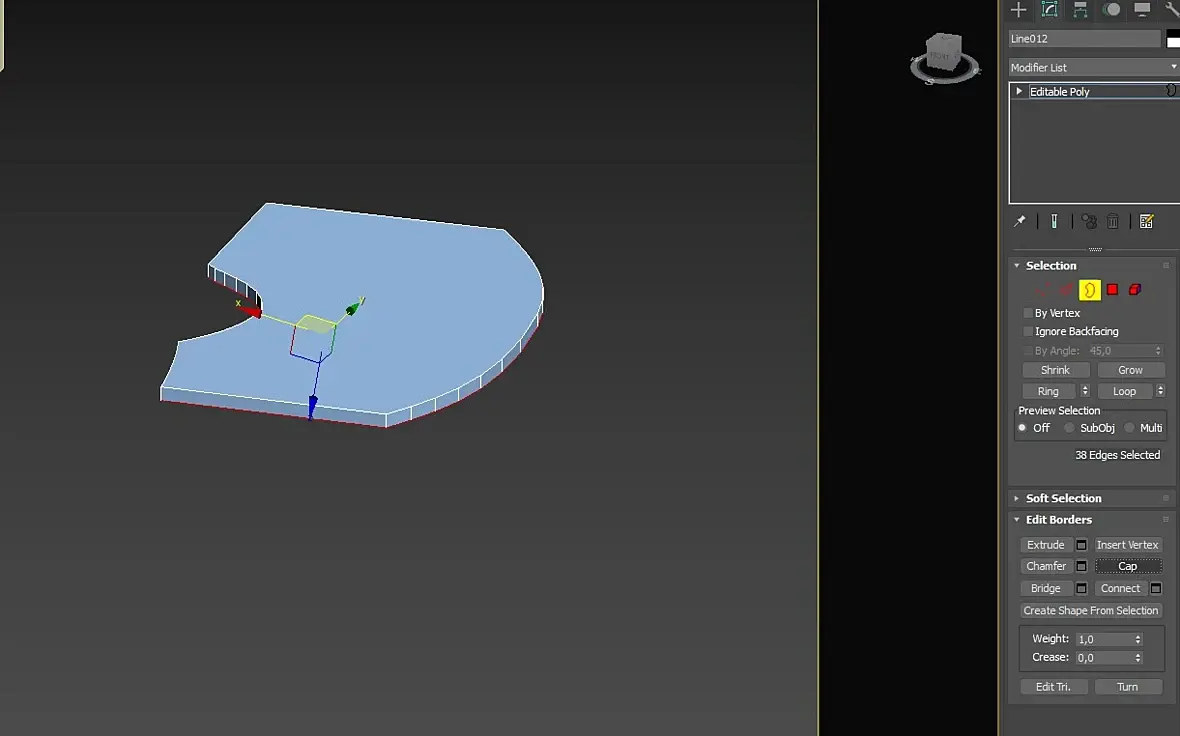Collapse the Selection rollout
Viewport: 1180px width, 736px height.
(1016, 266)
